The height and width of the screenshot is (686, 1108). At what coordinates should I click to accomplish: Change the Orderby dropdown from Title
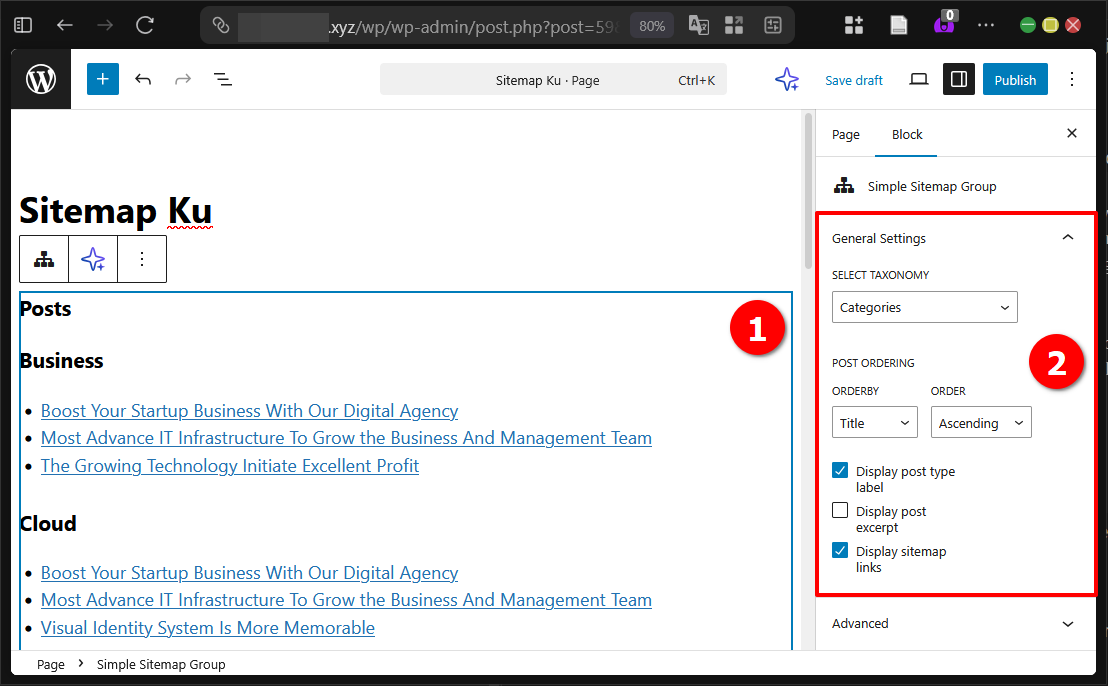(x=874, y=422)
